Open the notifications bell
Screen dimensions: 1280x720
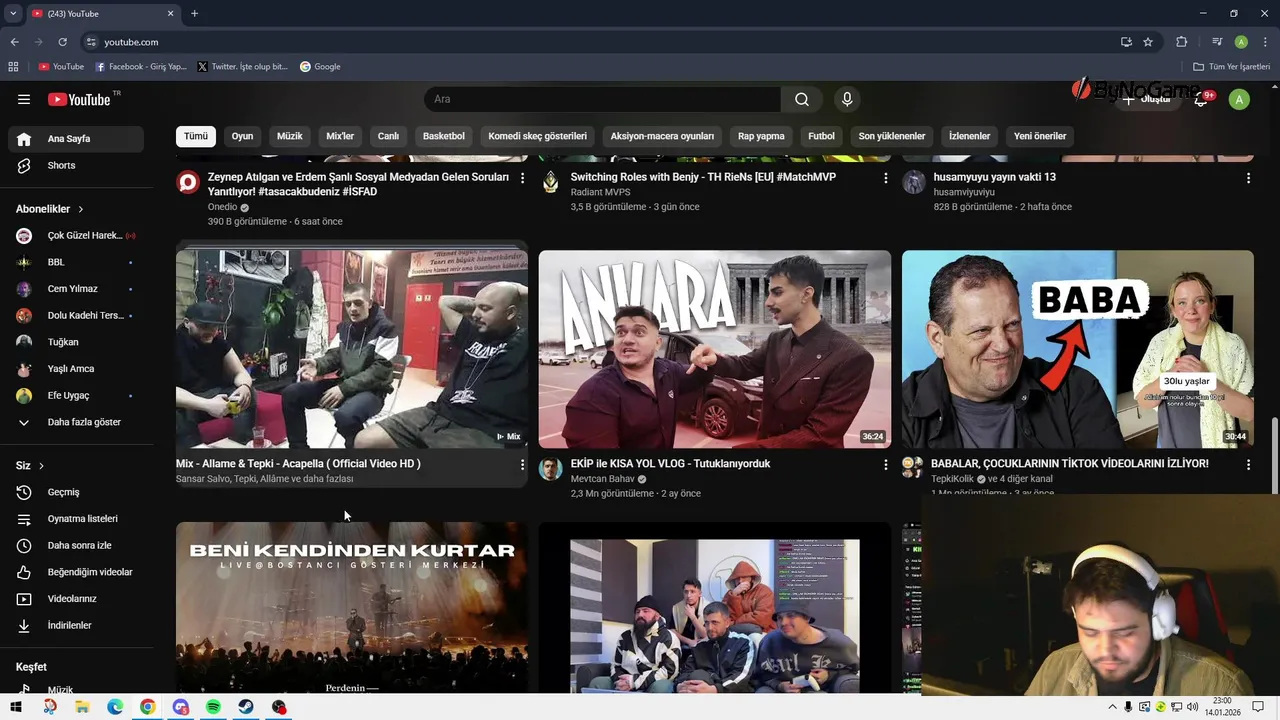[x=1201, y=99]
